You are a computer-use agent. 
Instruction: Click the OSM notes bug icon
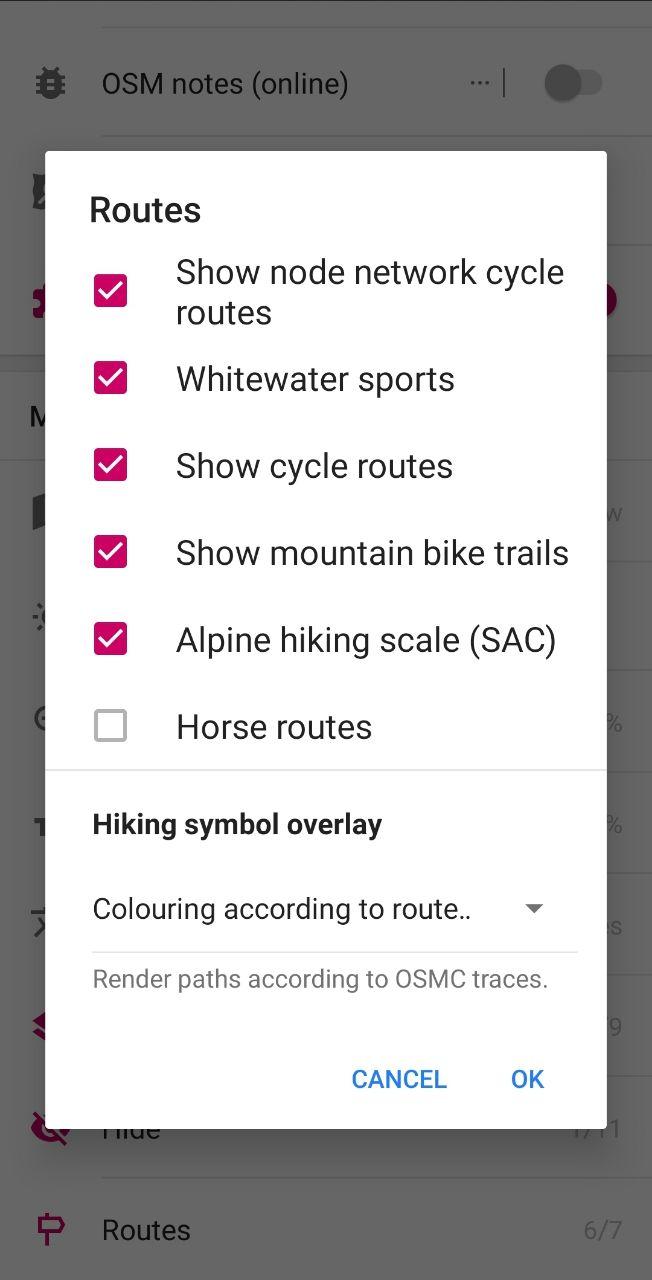(49, 83)
